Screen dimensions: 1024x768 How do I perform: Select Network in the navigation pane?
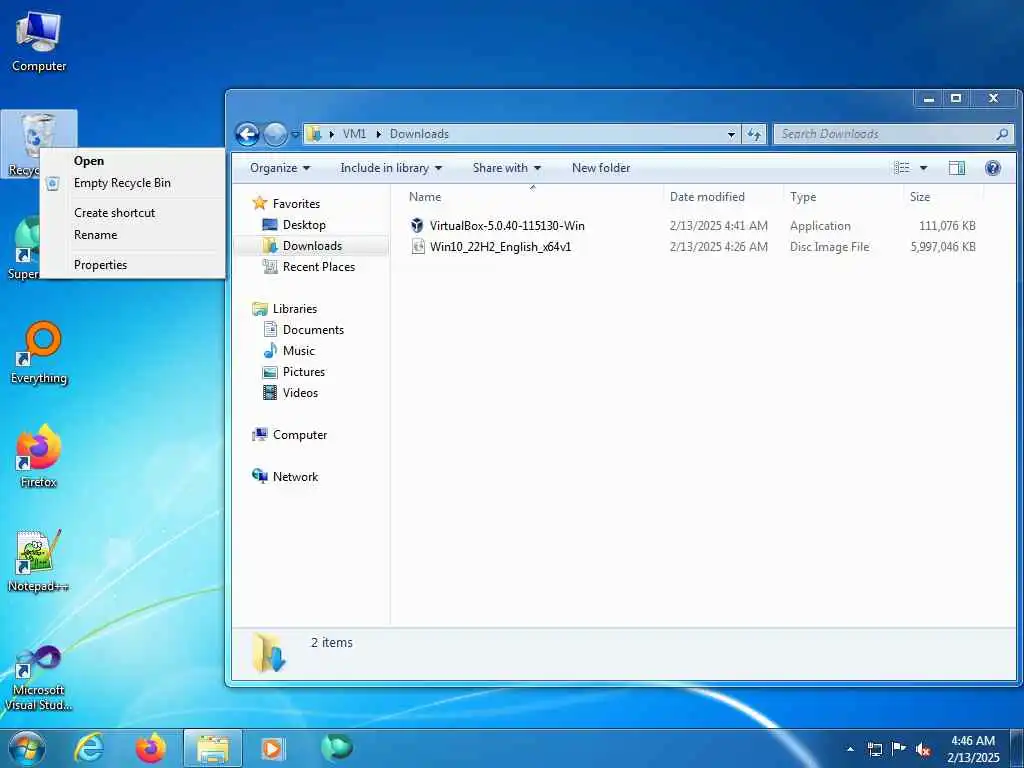click(295, 477)
